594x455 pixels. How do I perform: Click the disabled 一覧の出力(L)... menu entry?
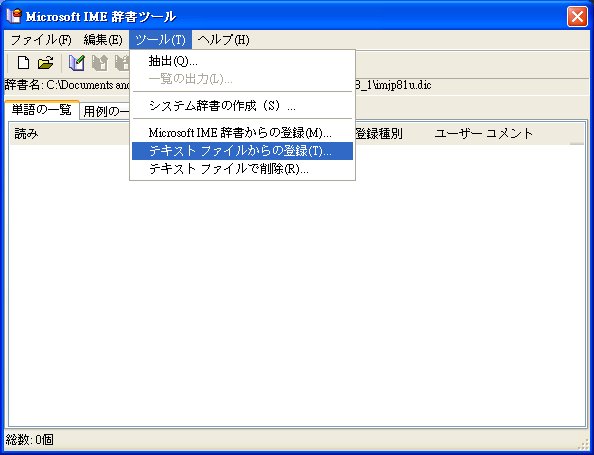click(x=242, y=79)
